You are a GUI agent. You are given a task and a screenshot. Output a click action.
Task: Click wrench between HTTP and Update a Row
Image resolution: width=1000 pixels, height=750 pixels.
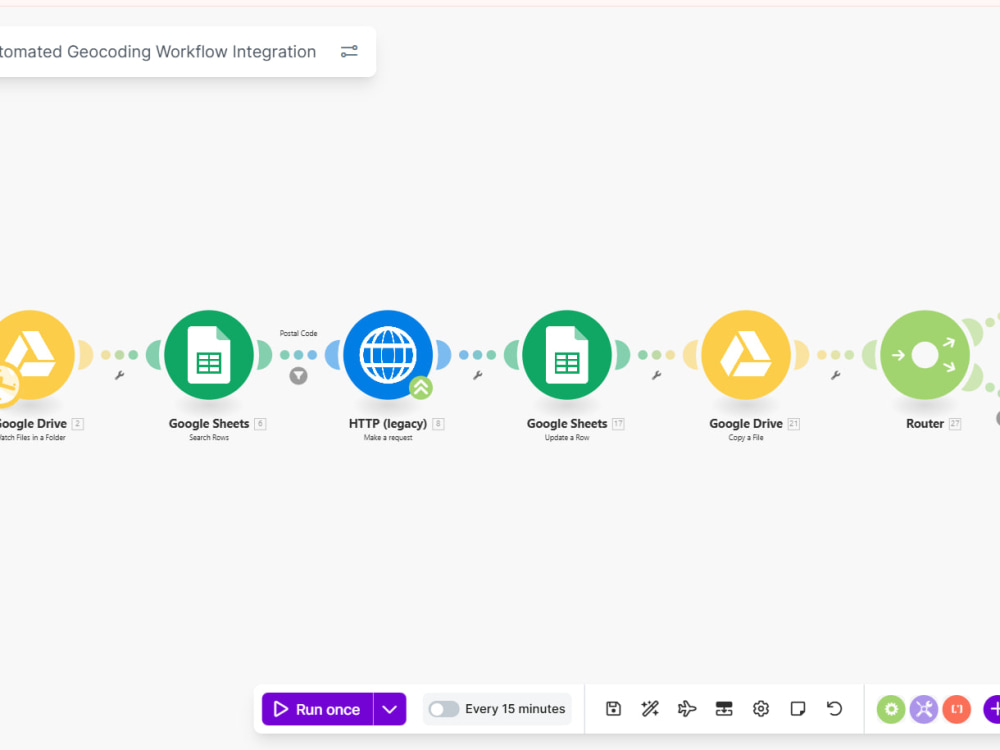[x=478, y=376]
